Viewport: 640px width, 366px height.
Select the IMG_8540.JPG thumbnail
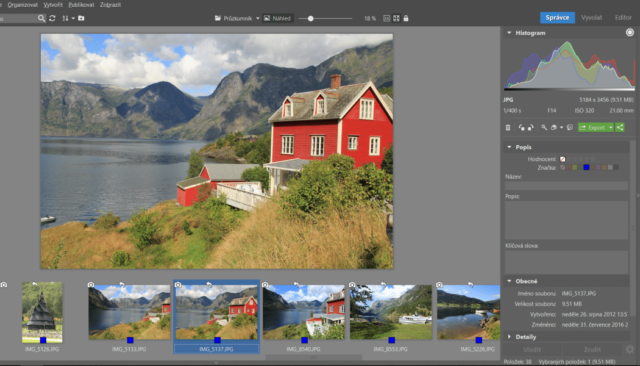click(304, 312)
